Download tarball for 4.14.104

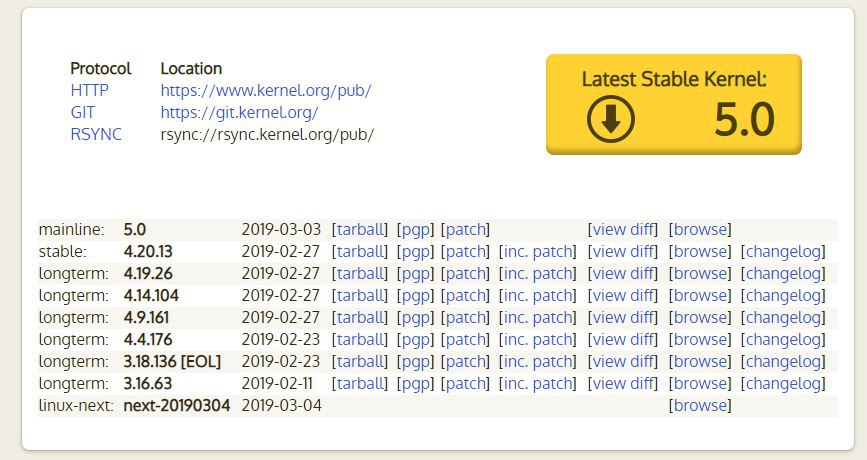point(360,296)
